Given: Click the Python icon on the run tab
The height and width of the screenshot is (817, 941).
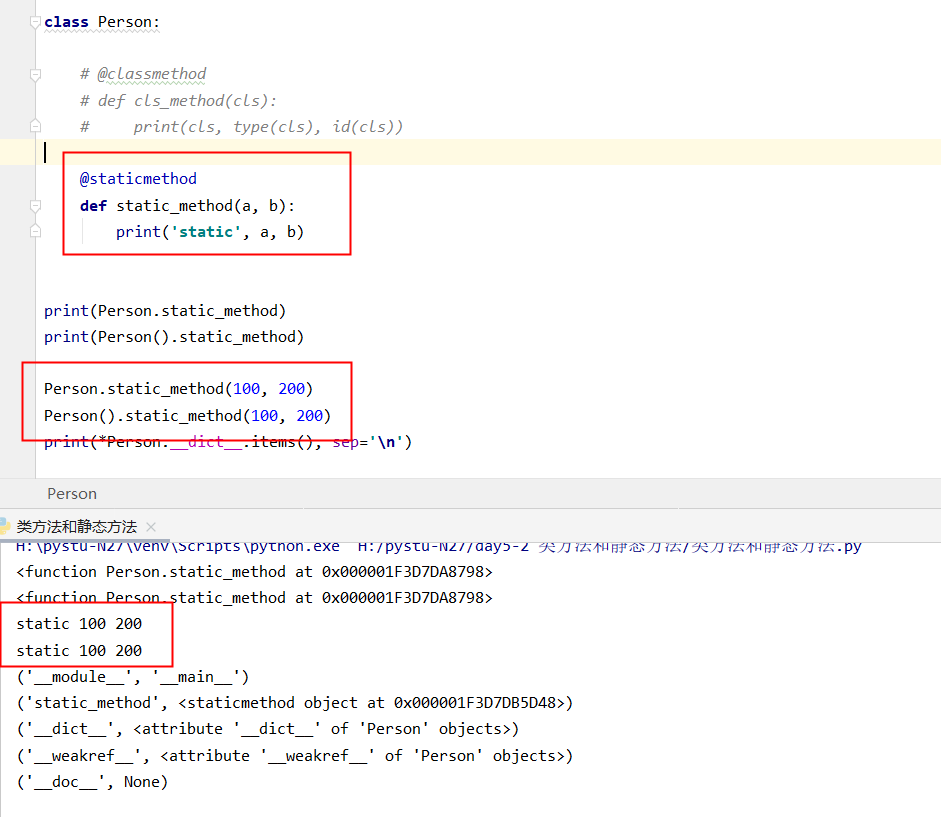Looking at the screenshot, I should coord(5,527).
